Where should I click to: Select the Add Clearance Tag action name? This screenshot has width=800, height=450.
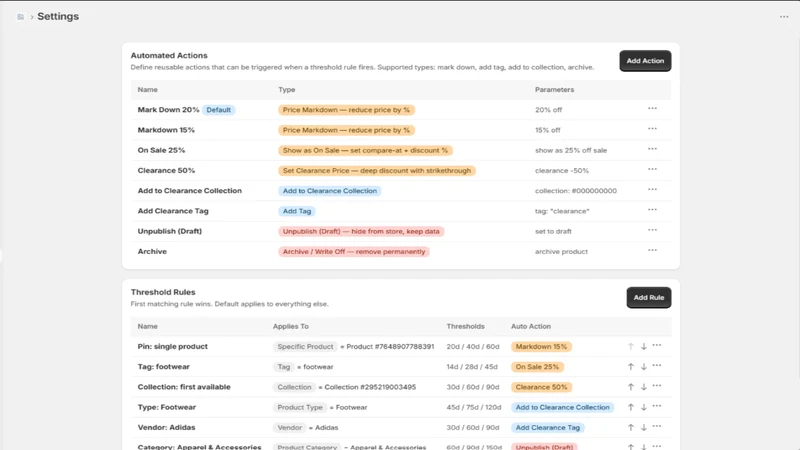click(173, 211)
